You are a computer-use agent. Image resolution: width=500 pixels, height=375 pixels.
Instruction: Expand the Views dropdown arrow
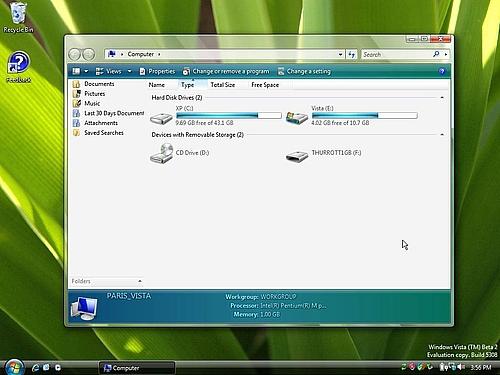point(130,71)
